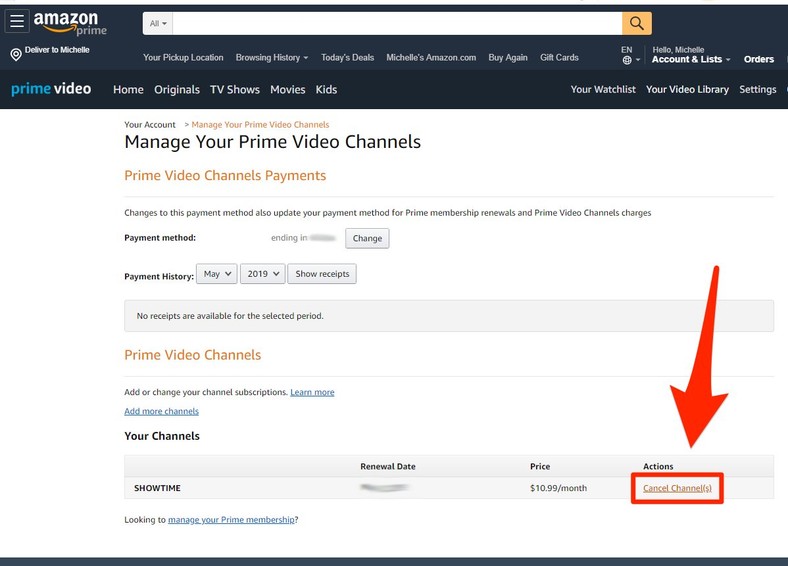Screen dimensions: 788x566
Task: Click the Show receipts button
Action: (x=322, y=273)
